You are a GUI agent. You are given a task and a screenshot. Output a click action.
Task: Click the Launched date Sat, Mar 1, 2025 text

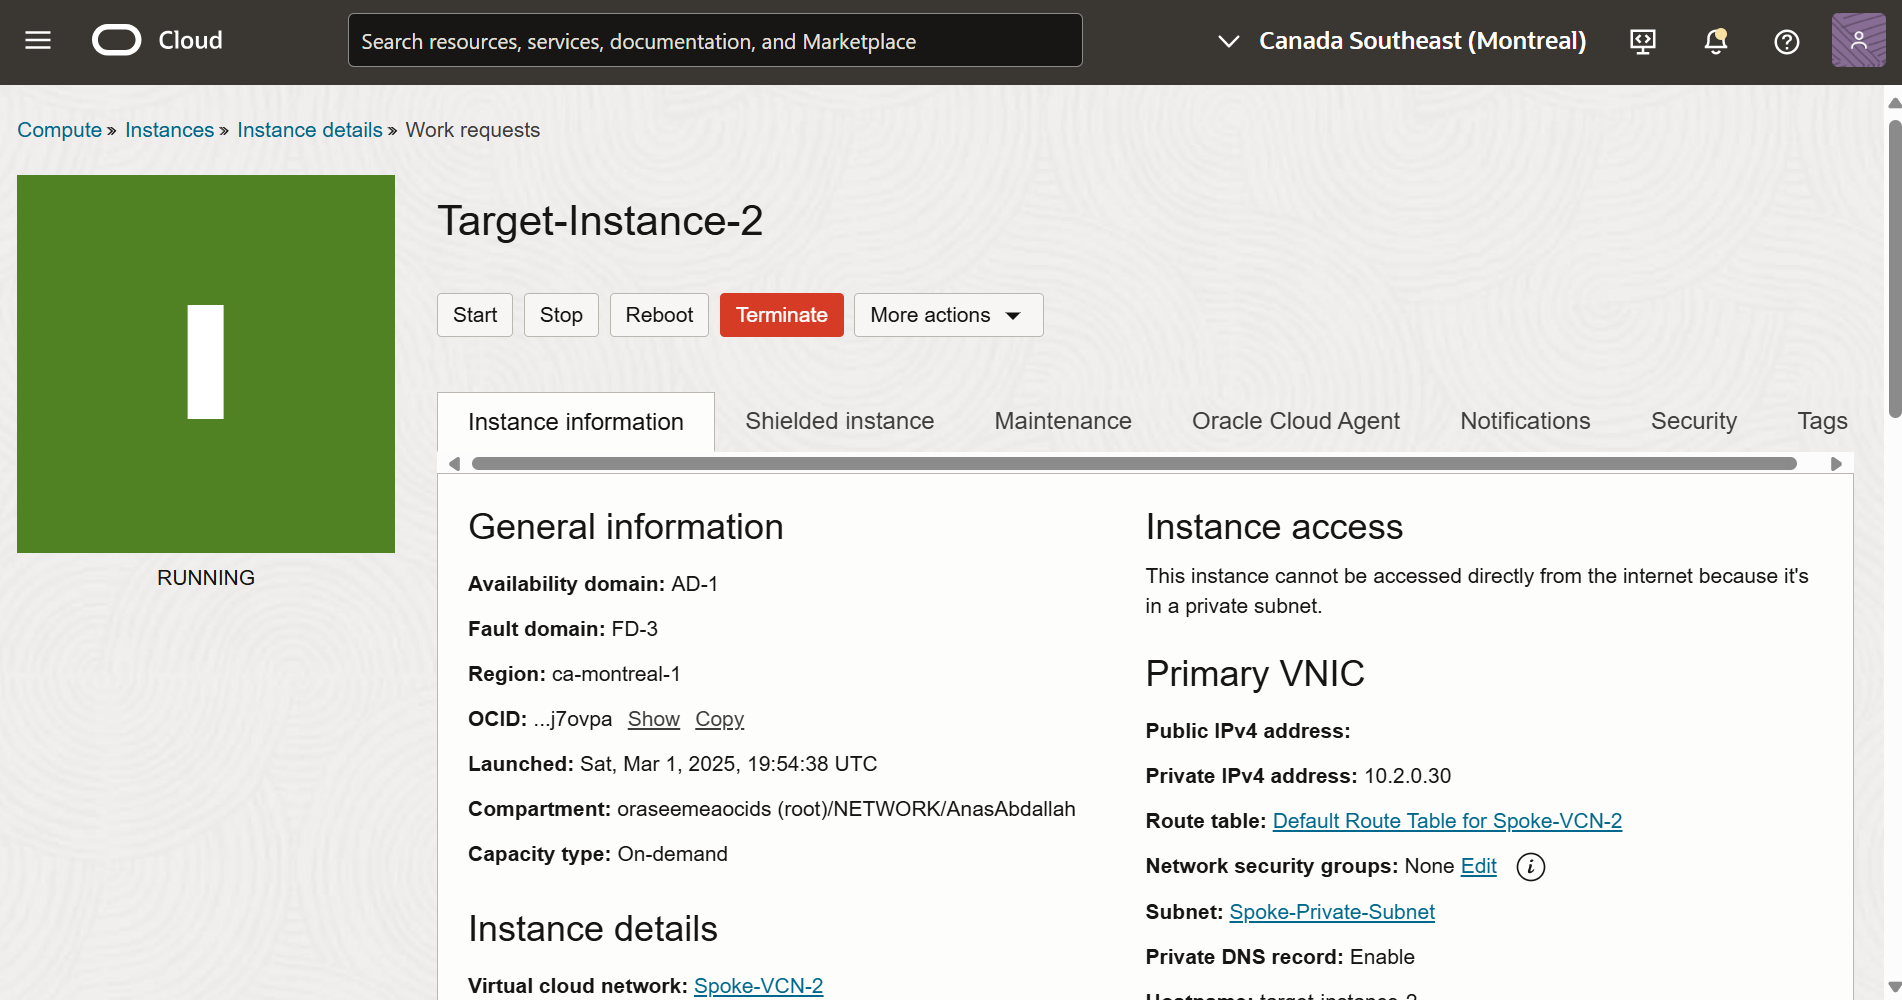673,764
